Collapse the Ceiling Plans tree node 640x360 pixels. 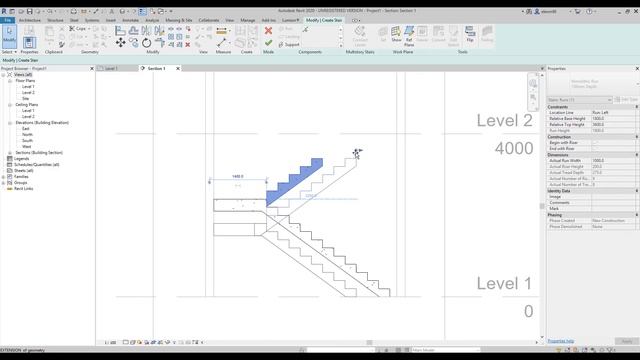pyautogui.click(x=10, y=105)
